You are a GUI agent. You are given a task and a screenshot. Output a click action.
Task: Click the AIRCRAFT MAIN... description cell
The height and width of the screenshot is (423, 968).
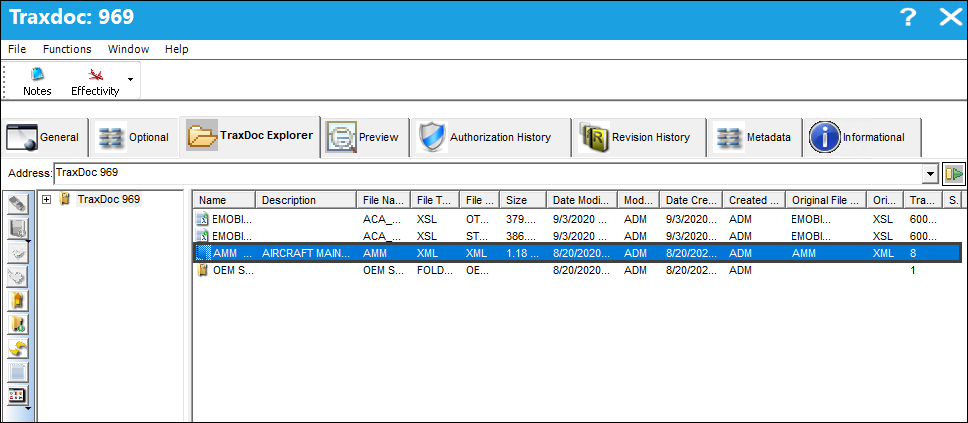(306, 253)
